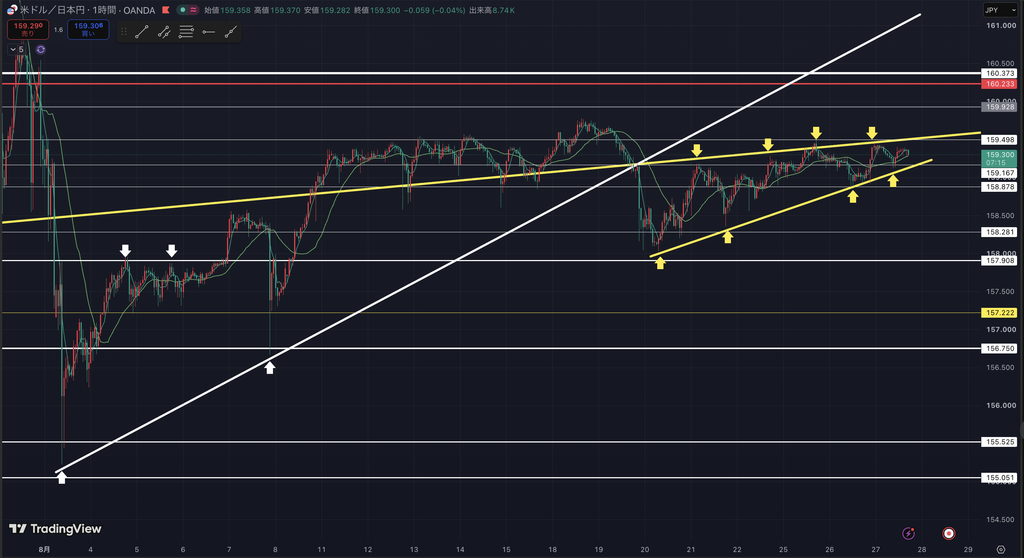This screenshot has height=558, width=1024.
Task: Select the extended line tool at toolbar end
Action: (x=231, y=32)
